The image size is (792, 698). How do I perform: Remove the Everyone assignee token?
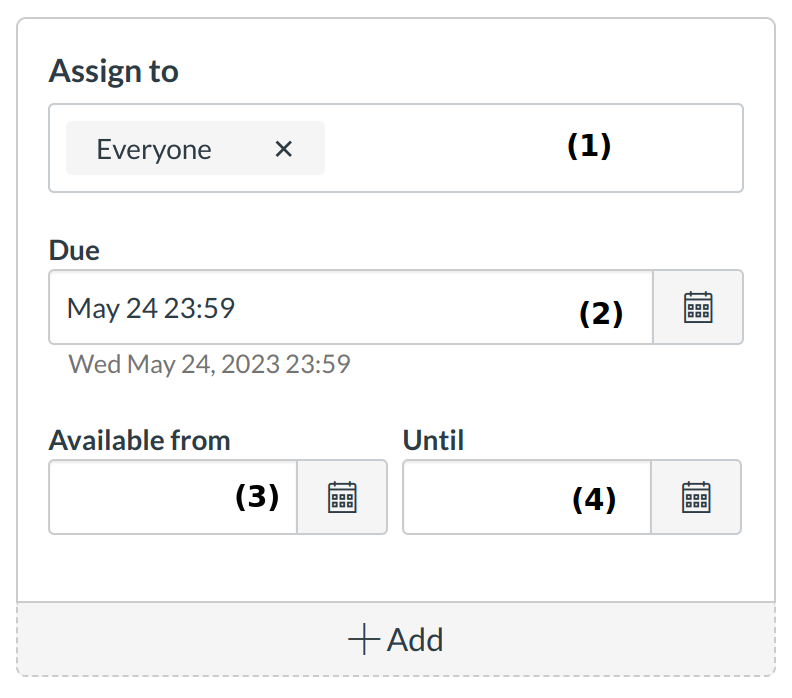click(283, 149)
